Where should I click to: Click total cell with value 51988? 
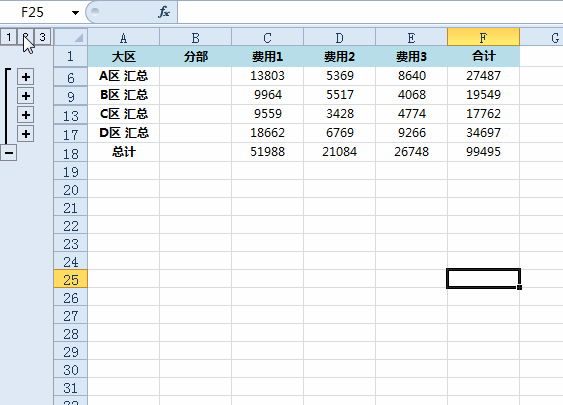click(x=267, y=152)
